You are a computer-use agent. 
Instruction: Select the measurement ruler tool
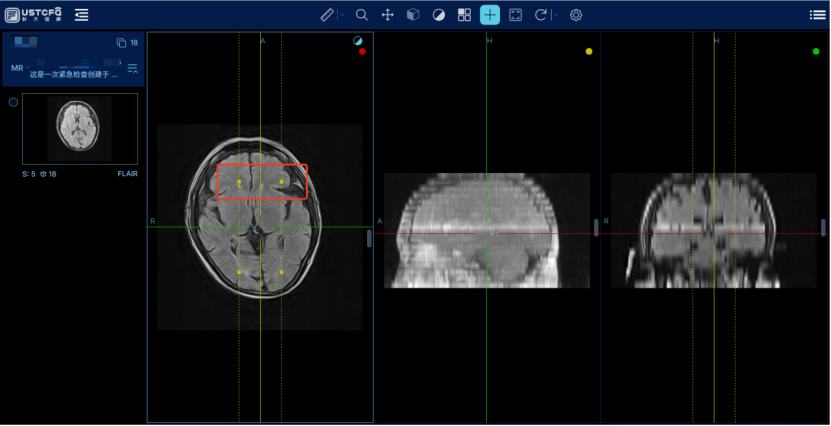[x=327, y=15]
